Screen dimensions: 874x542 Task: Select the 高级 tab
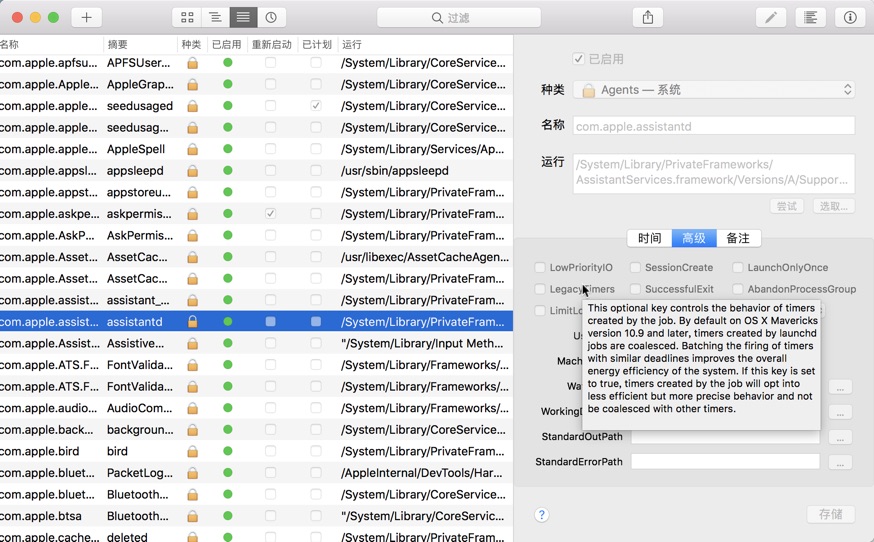694,238
